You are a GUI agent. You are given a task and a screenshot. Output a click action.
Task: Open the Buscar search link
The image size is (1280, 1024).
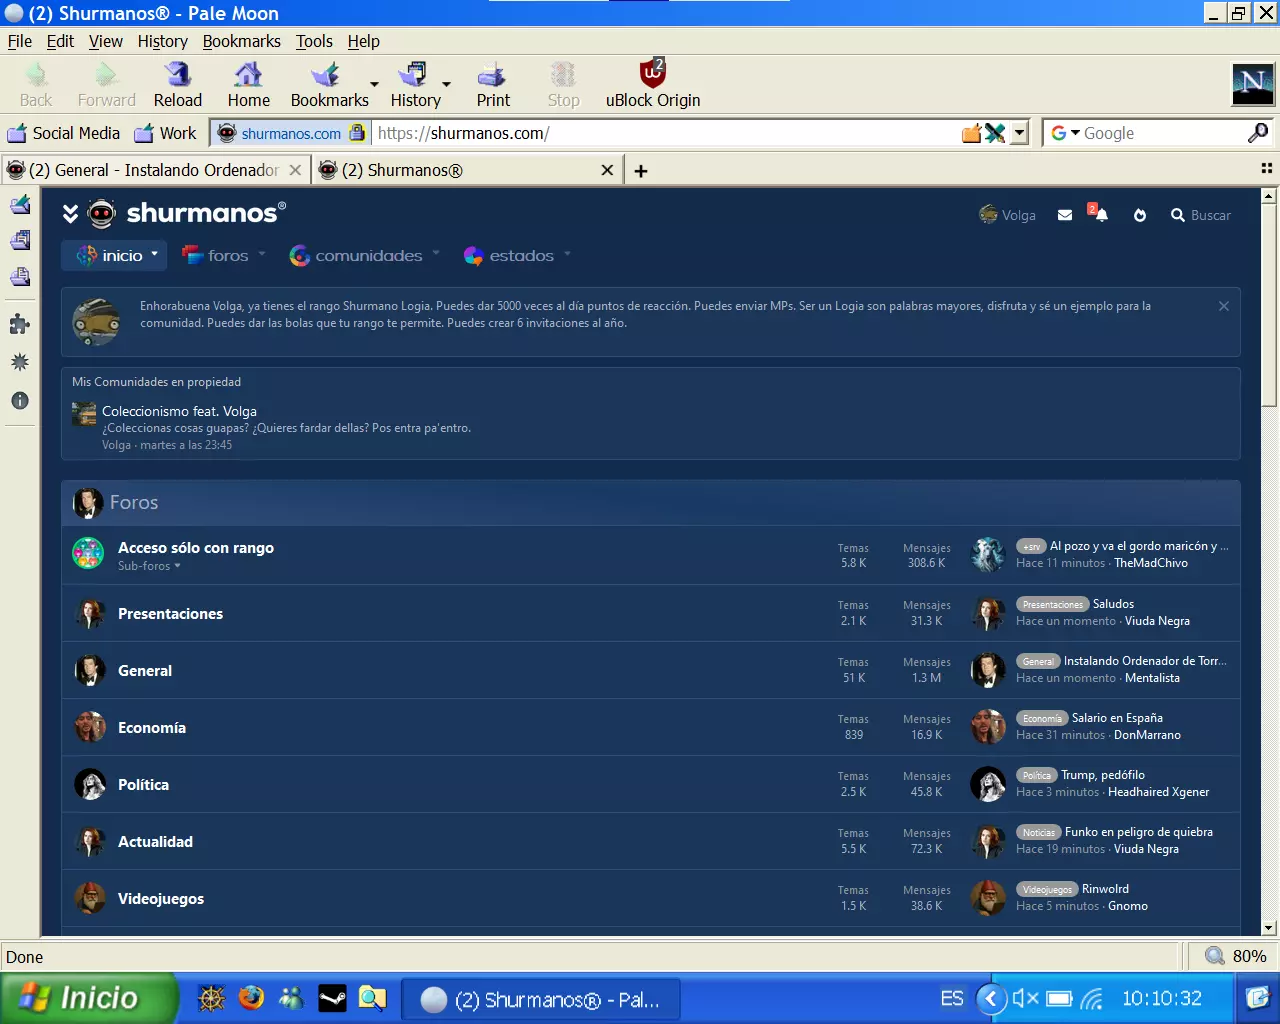pyautogui.click(x=1201, y=215)
